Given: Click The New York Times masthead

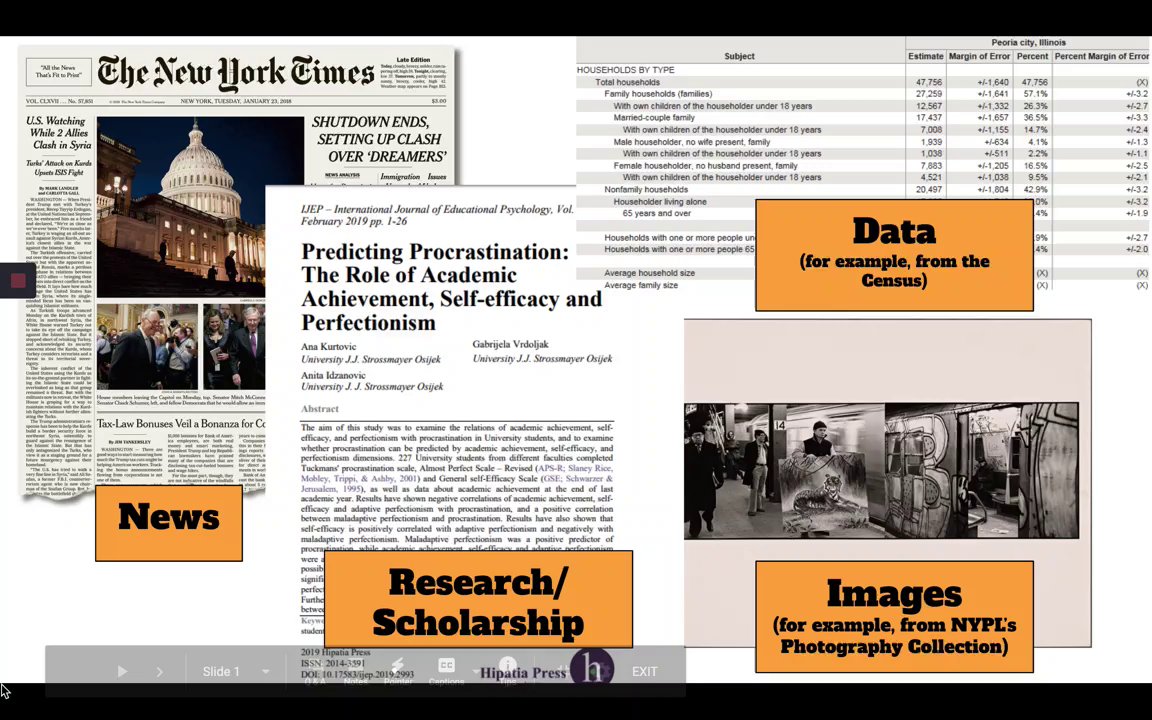Looking at the screenshot, I should coord(237,72).
